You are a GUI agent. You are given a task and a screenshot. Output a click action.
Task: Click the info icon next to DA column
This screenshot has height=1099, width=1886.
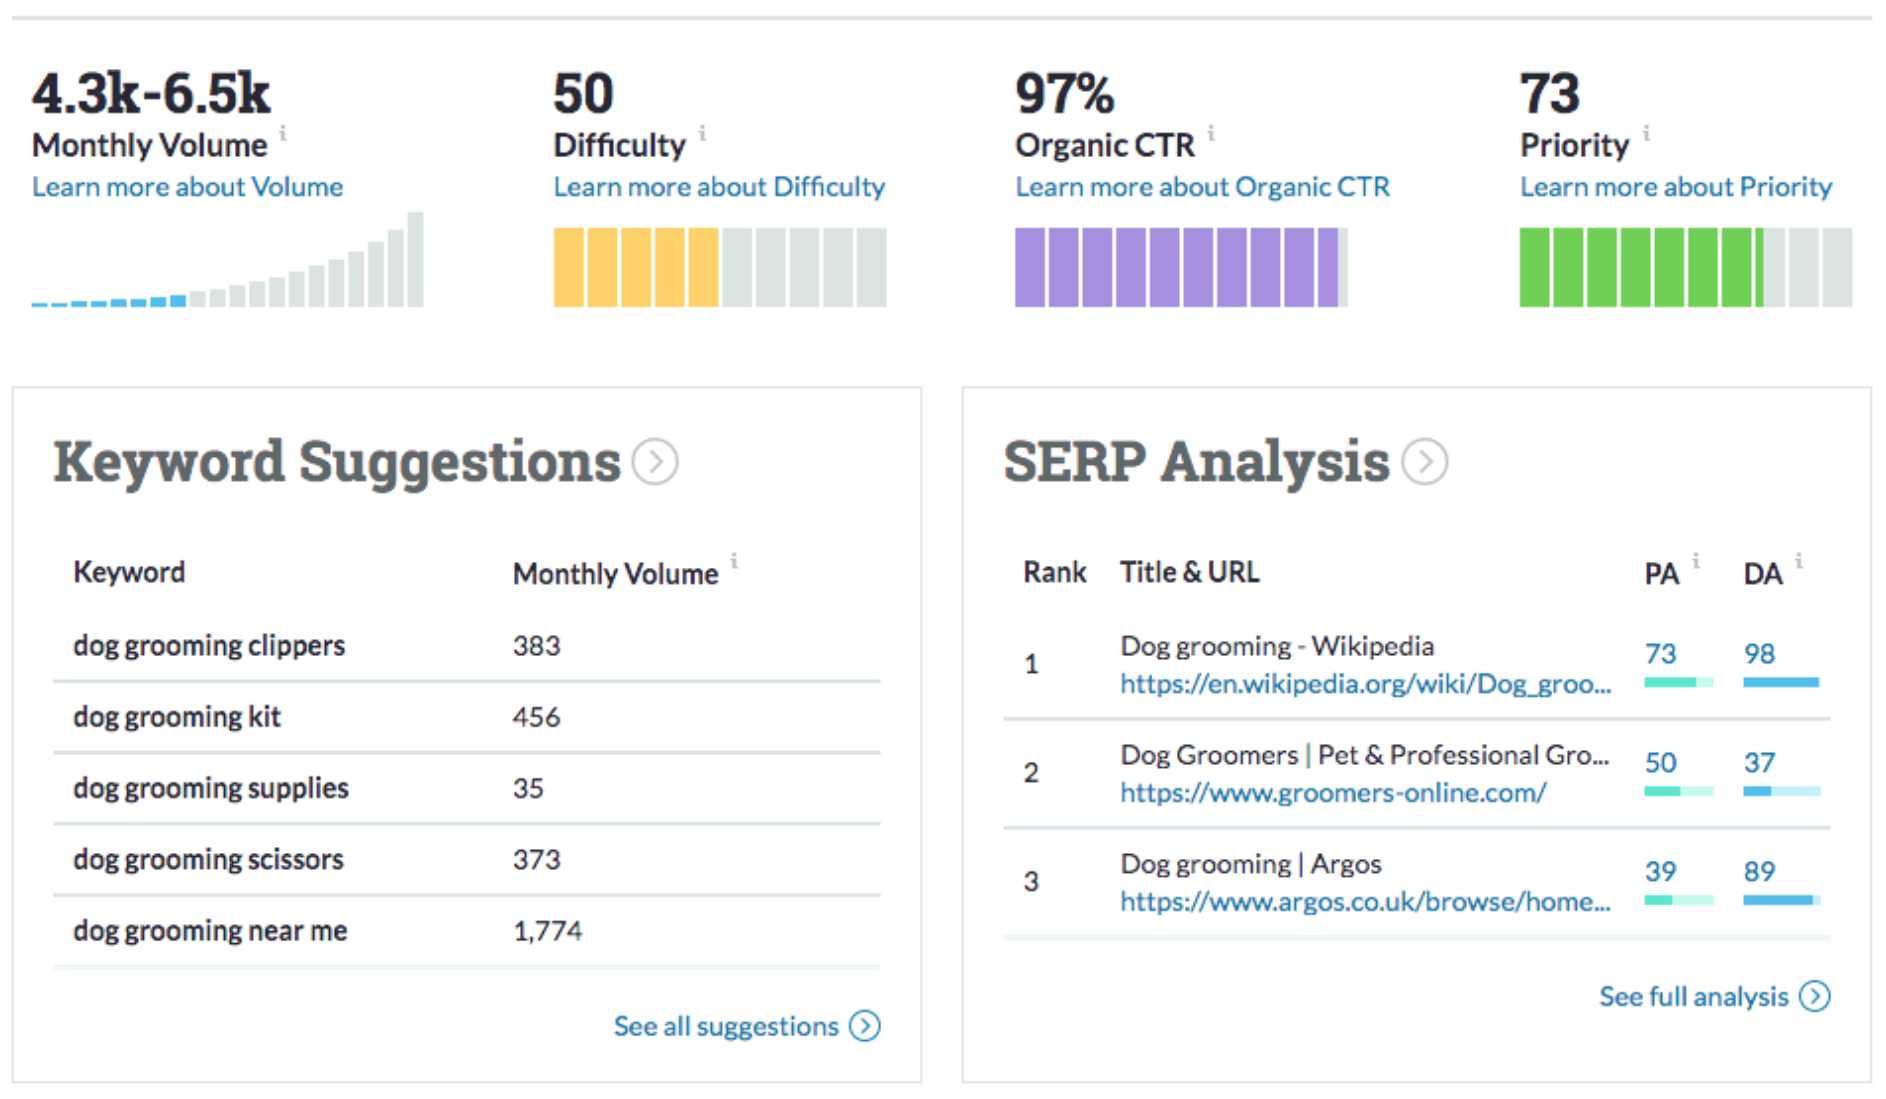1797,560
